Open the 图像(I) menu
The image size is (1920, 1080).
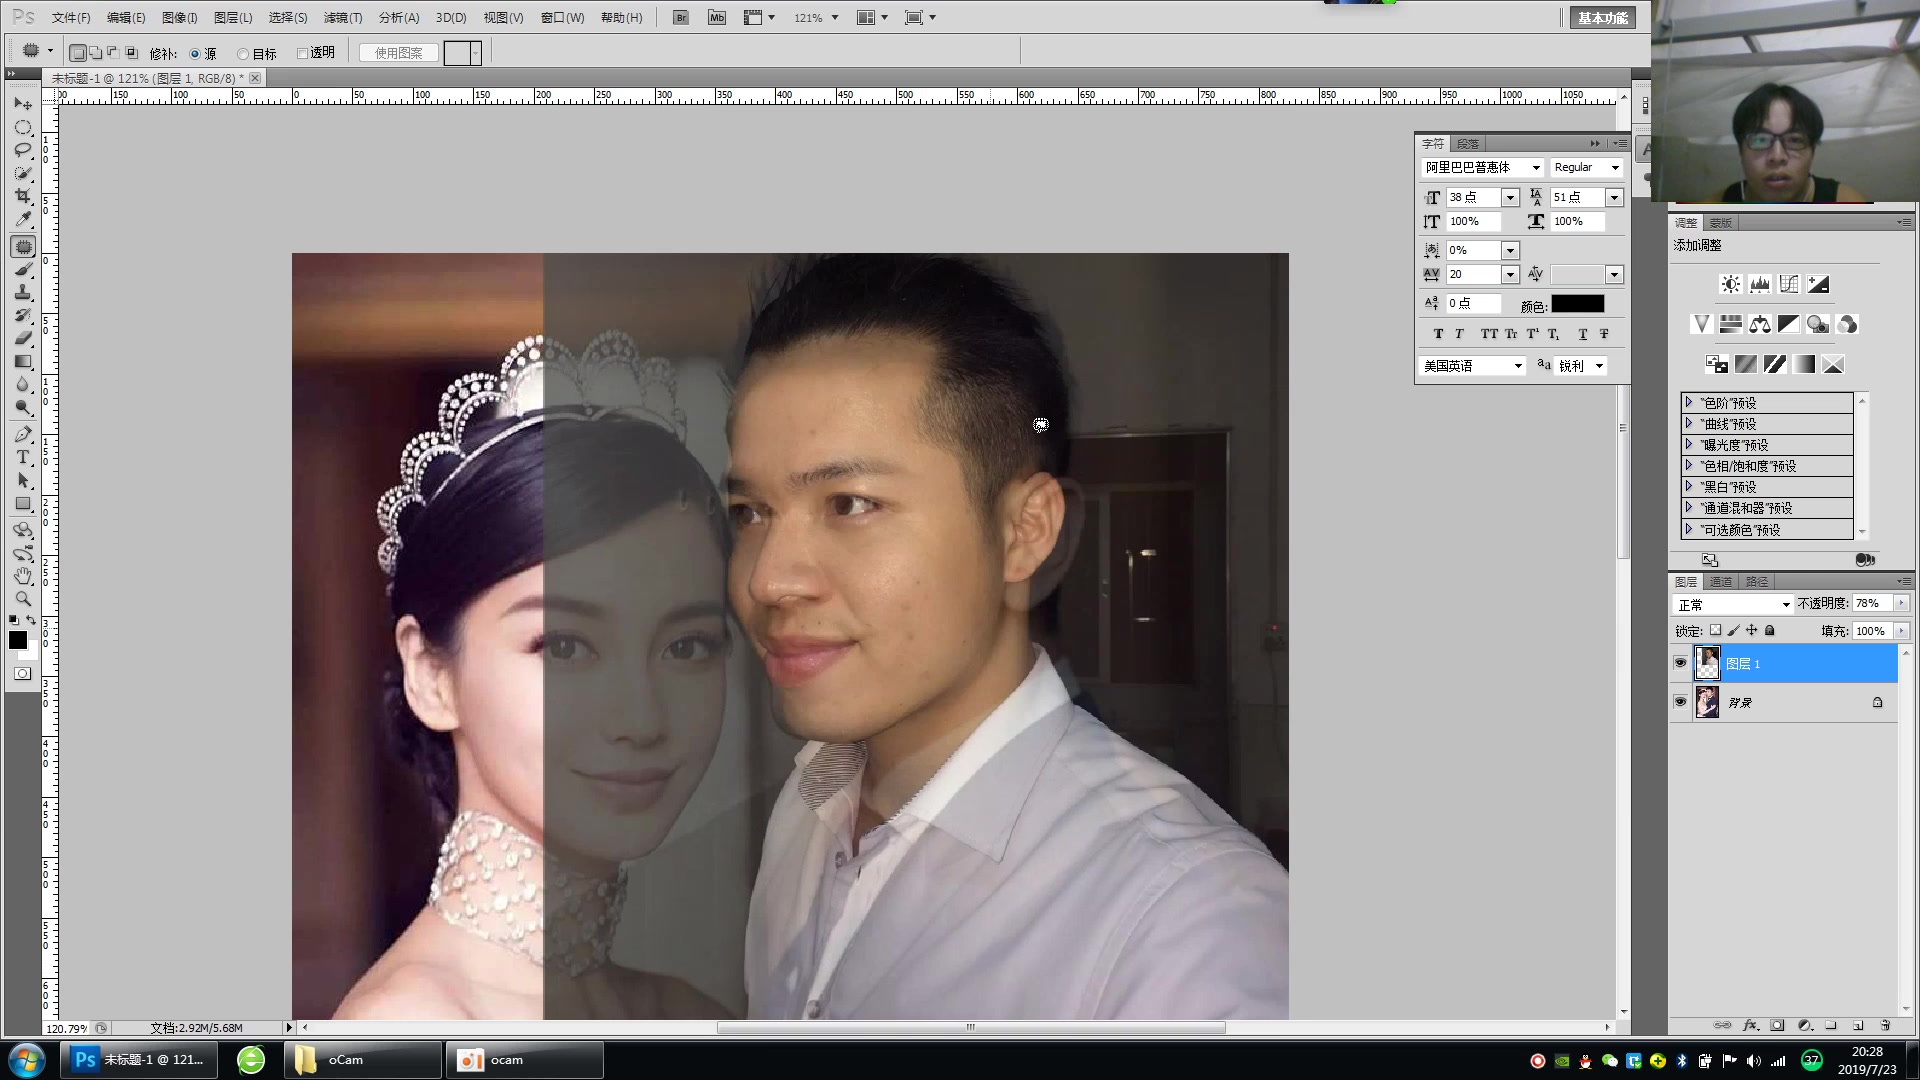click(179, 18)
